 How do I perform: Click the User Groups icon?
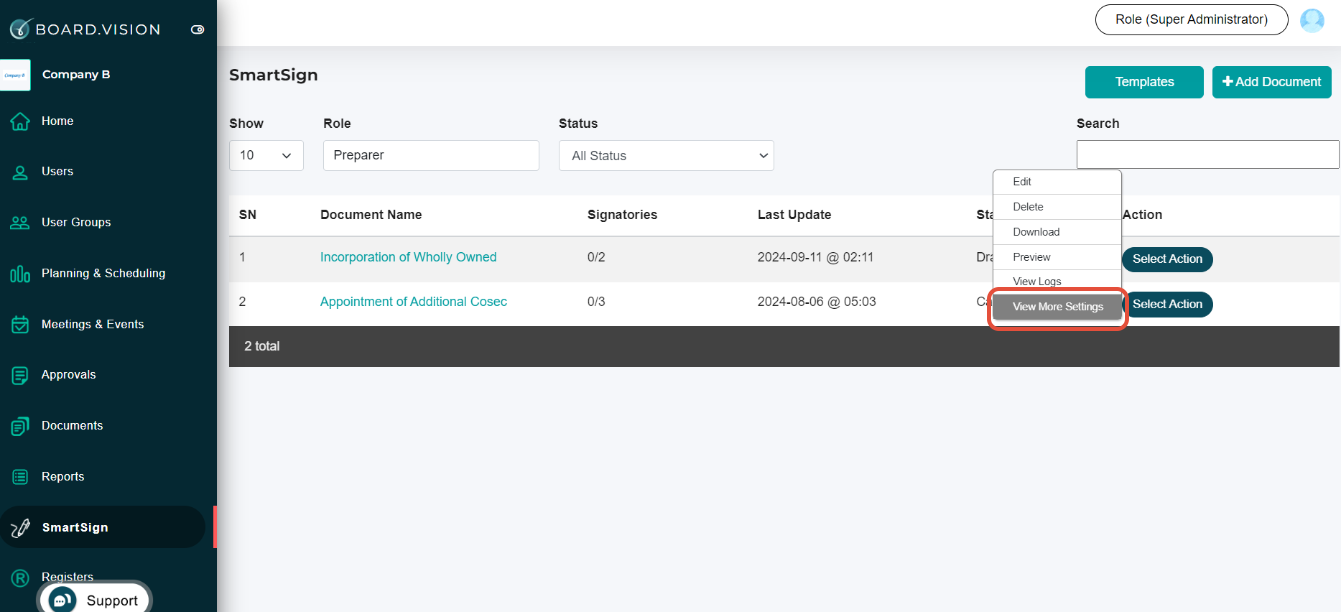pyautogui.click(x=19, y=223)
